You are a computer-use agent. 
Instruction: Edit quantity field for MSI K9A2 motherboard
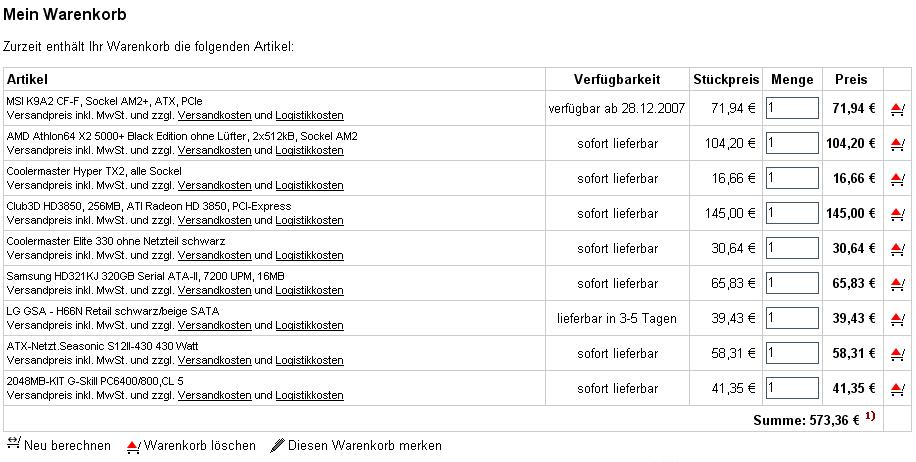[x=792, y=108]
